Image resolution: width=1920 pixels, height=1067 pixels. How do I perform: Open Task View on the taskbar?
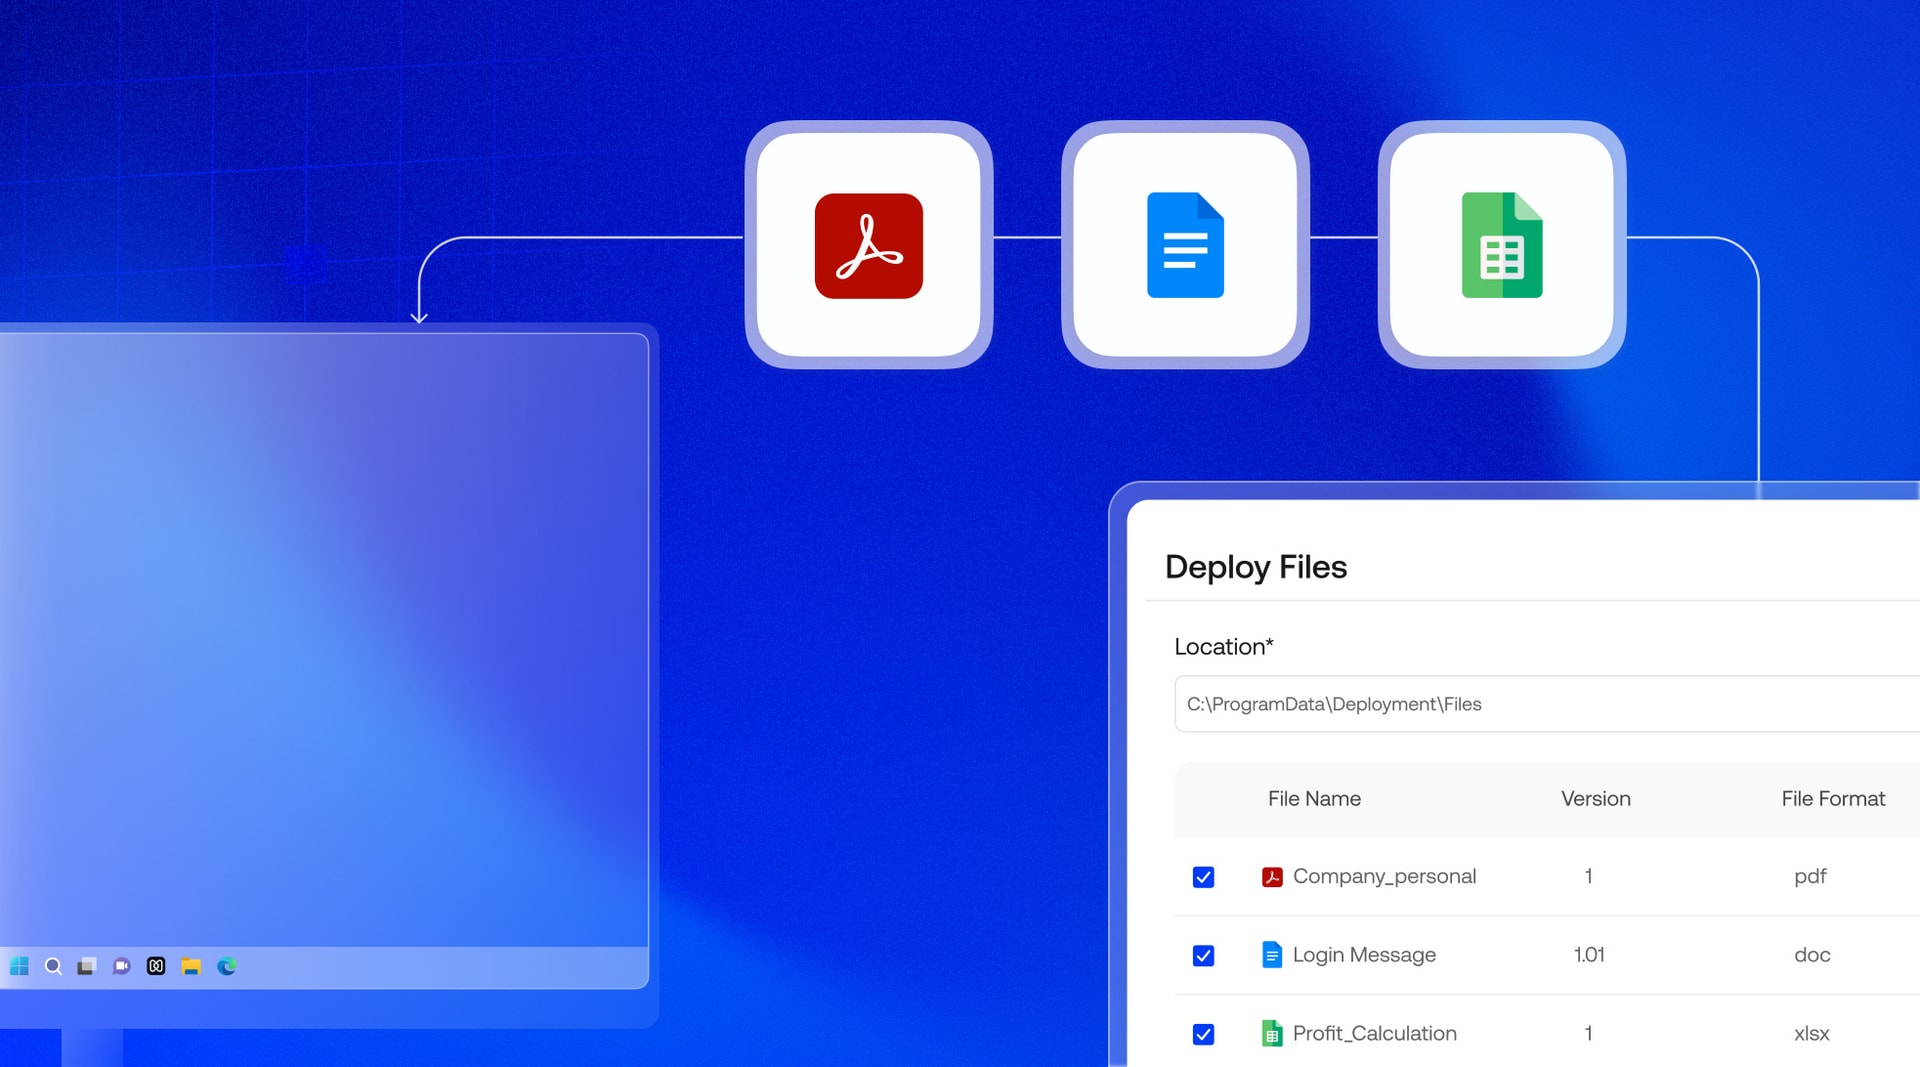tap(87, 966)
